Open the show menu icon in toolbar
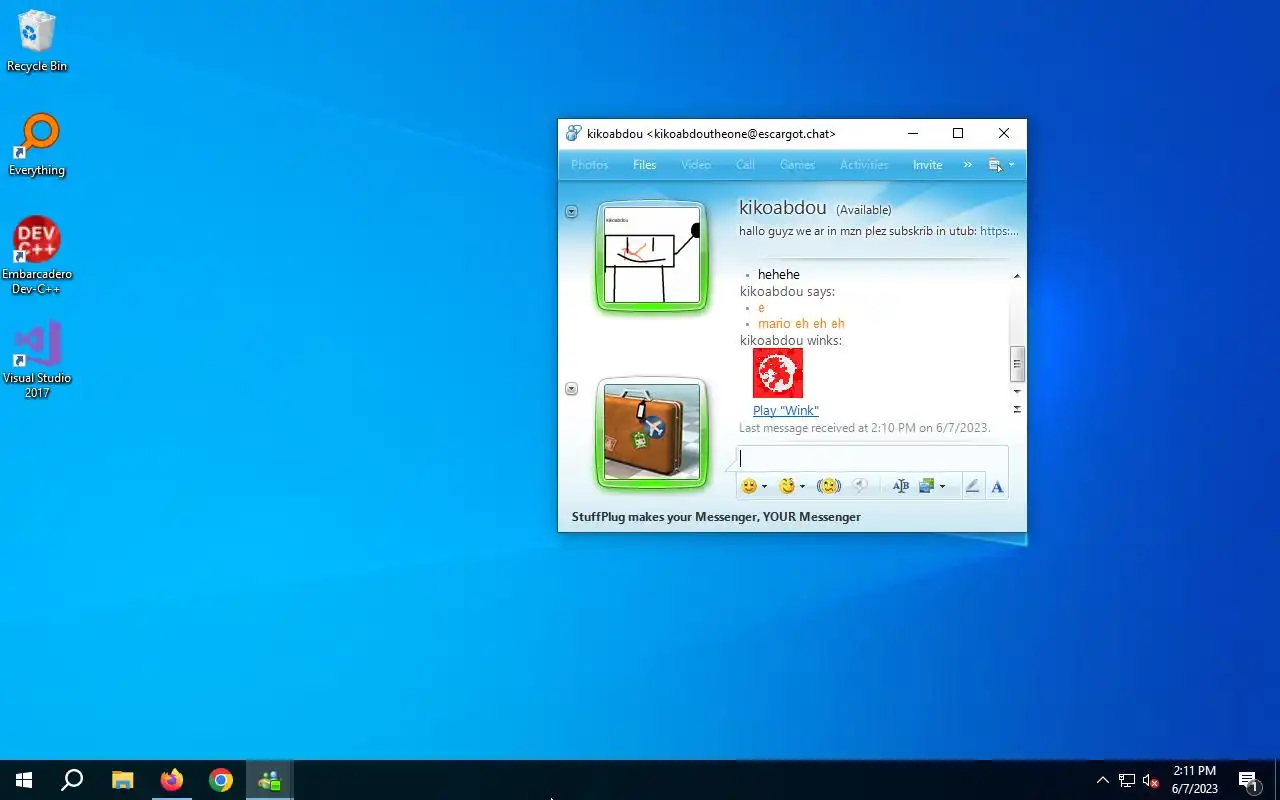This screenshot has height=800, width=1280. (x=995, y=165)
